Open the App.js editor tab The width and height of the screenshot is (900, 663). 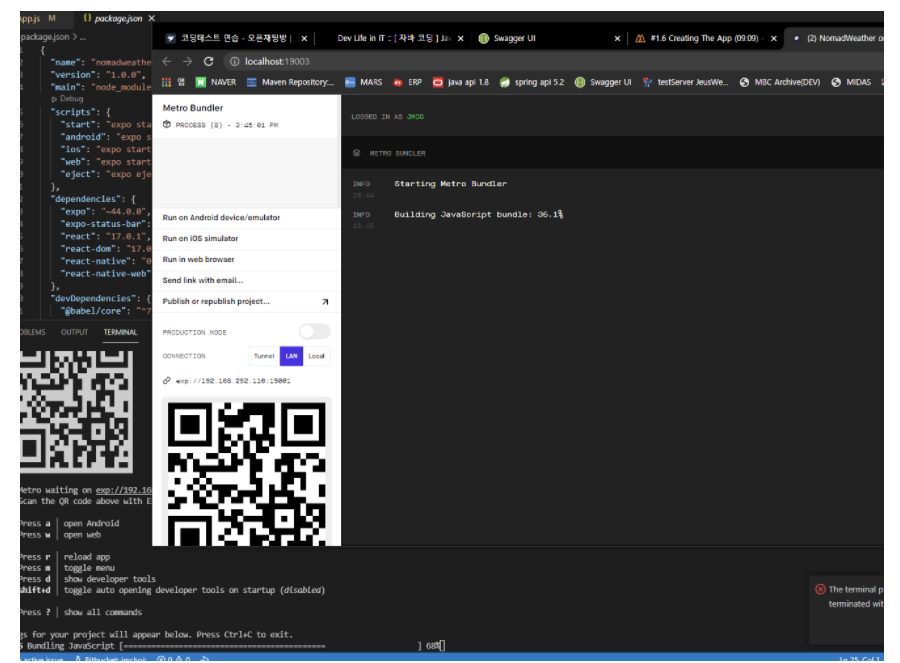click(38, 18)
